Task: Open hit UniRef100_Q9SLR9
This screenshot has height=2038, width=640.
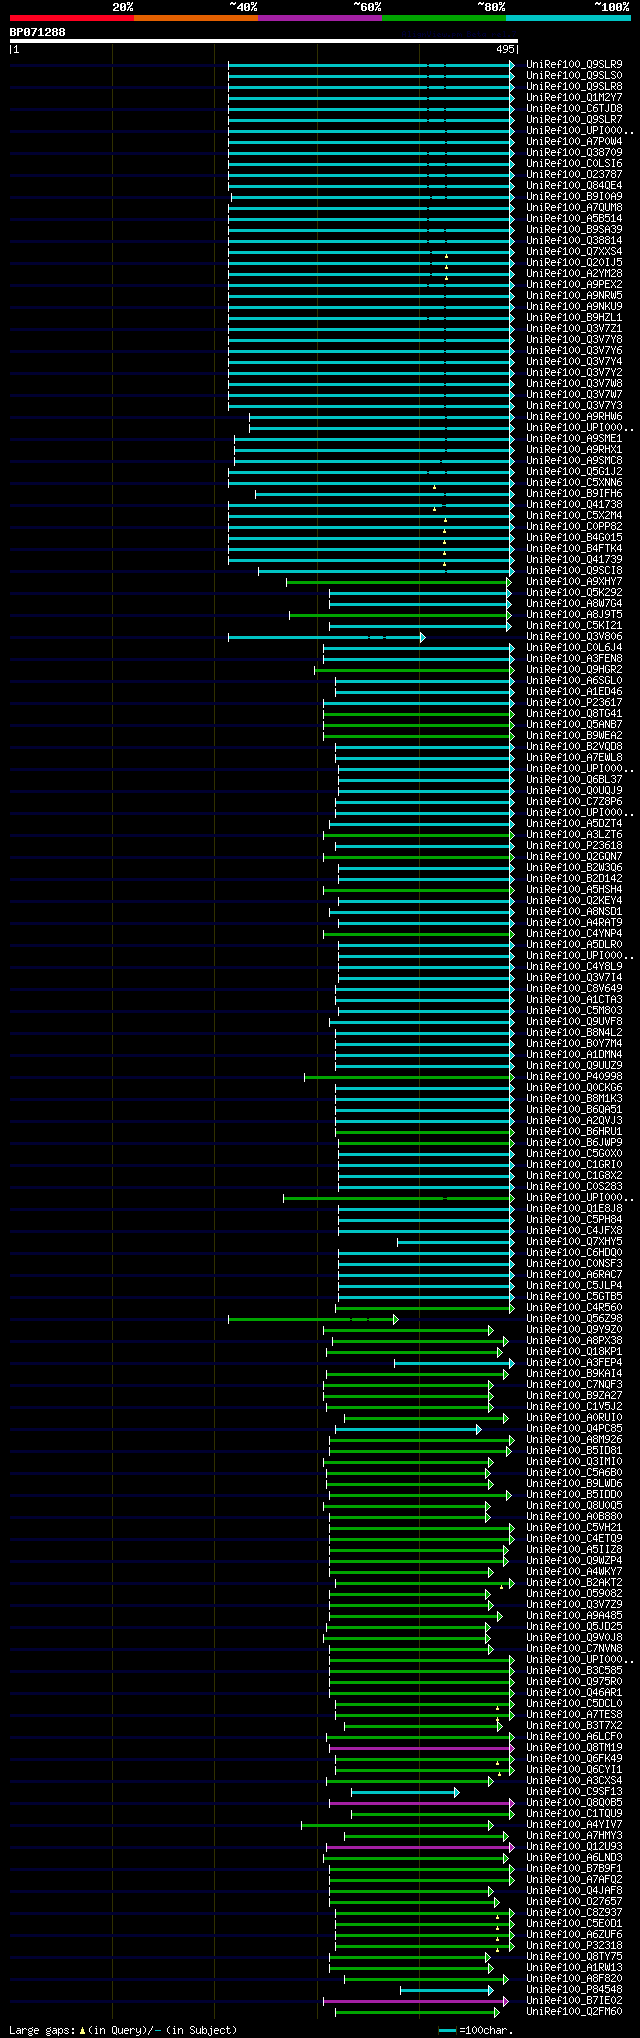Action: [x=574, y=65]
